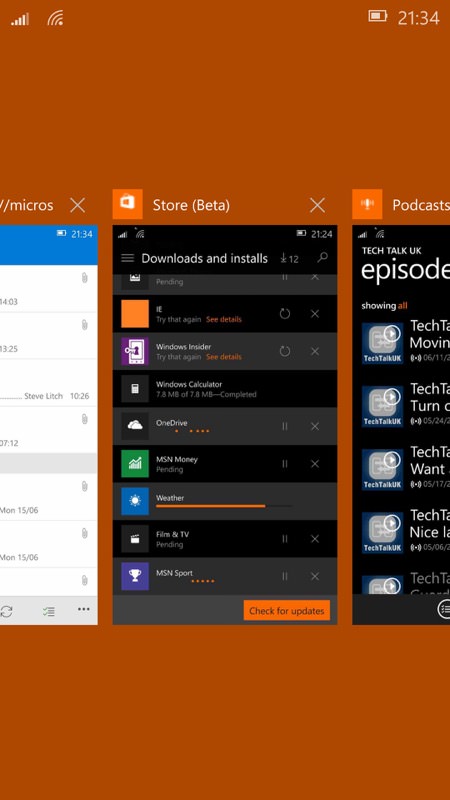The height and width of the screenshot is (800, 450).
Task: Tap the MSN Sport trophy icon
Action: [135, 576]
